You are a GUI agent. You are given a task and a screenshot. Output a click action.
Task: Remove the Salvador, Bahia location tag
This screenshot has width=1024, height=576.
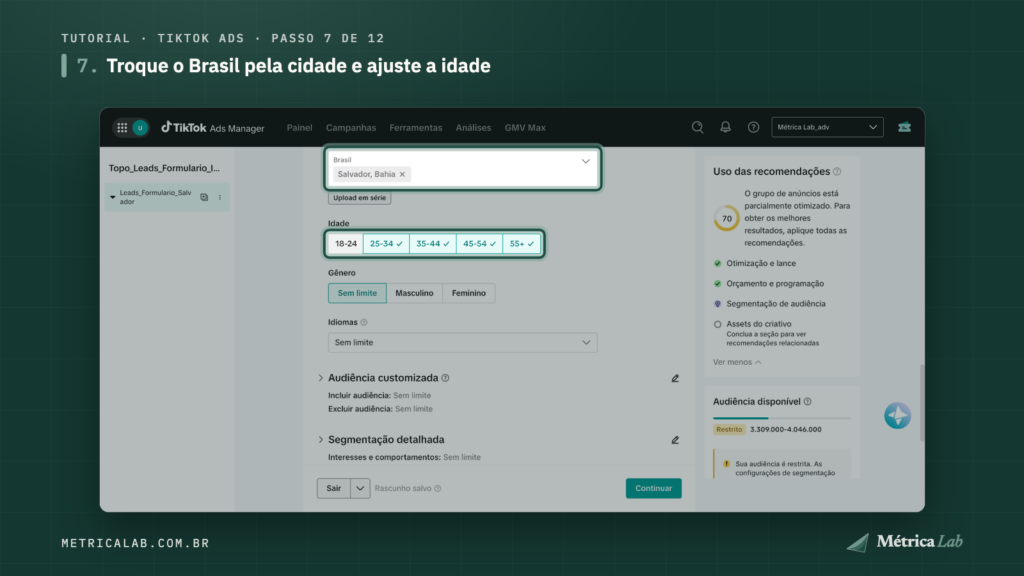point(402,174)
